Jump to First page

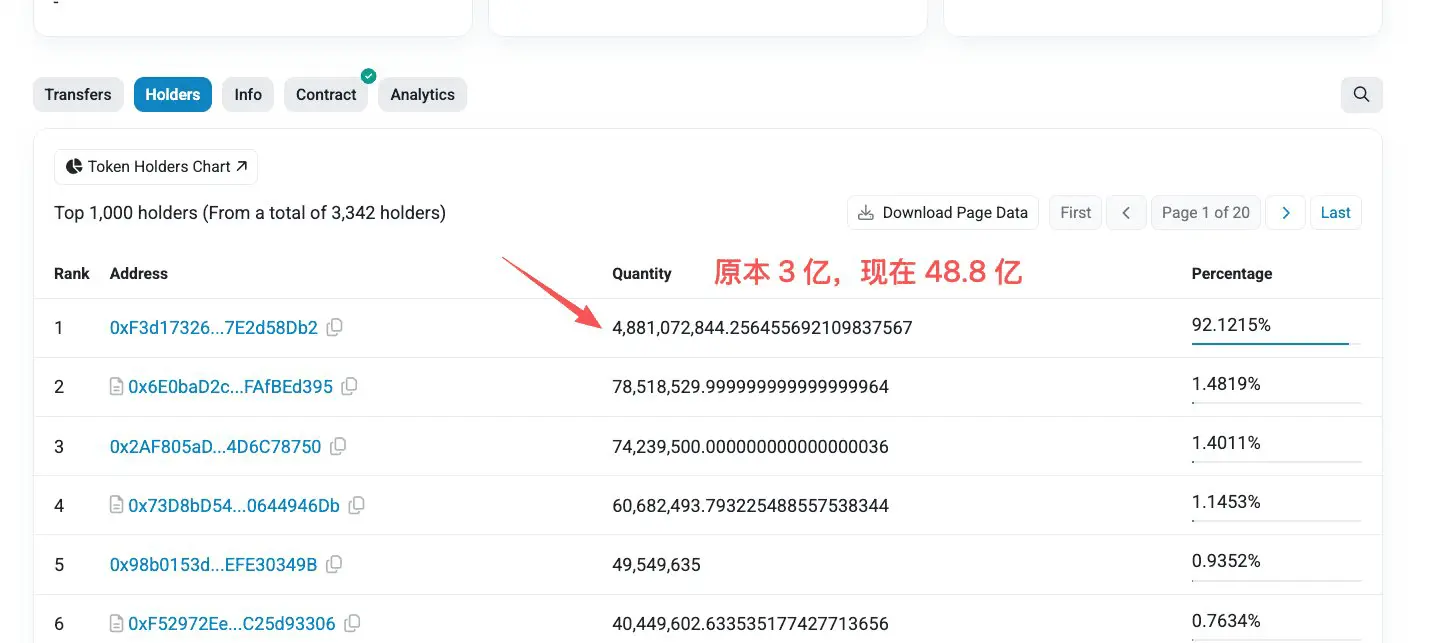(1076, 212)
